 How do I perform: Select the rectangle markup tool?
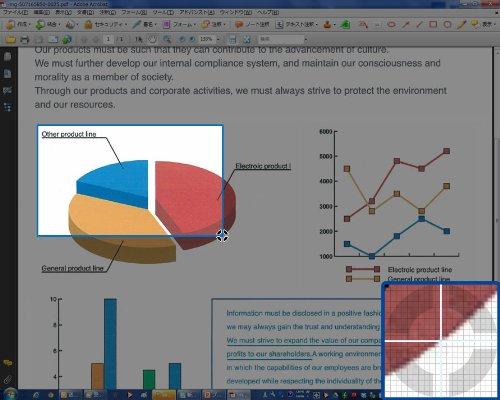[433, 24]
